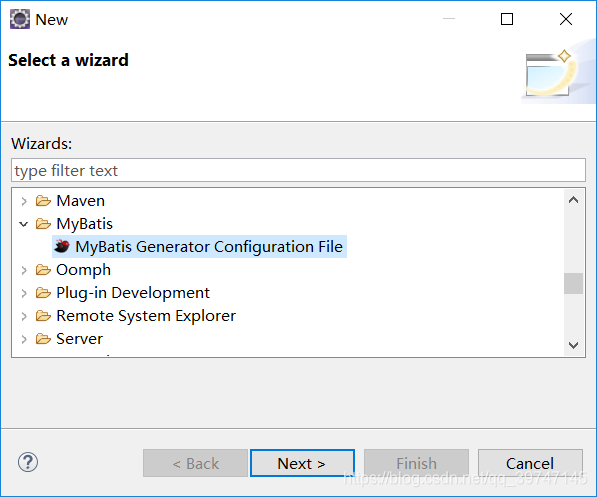
Task: Click the wizard list scroll down arrow
Action: coord(573,345)
